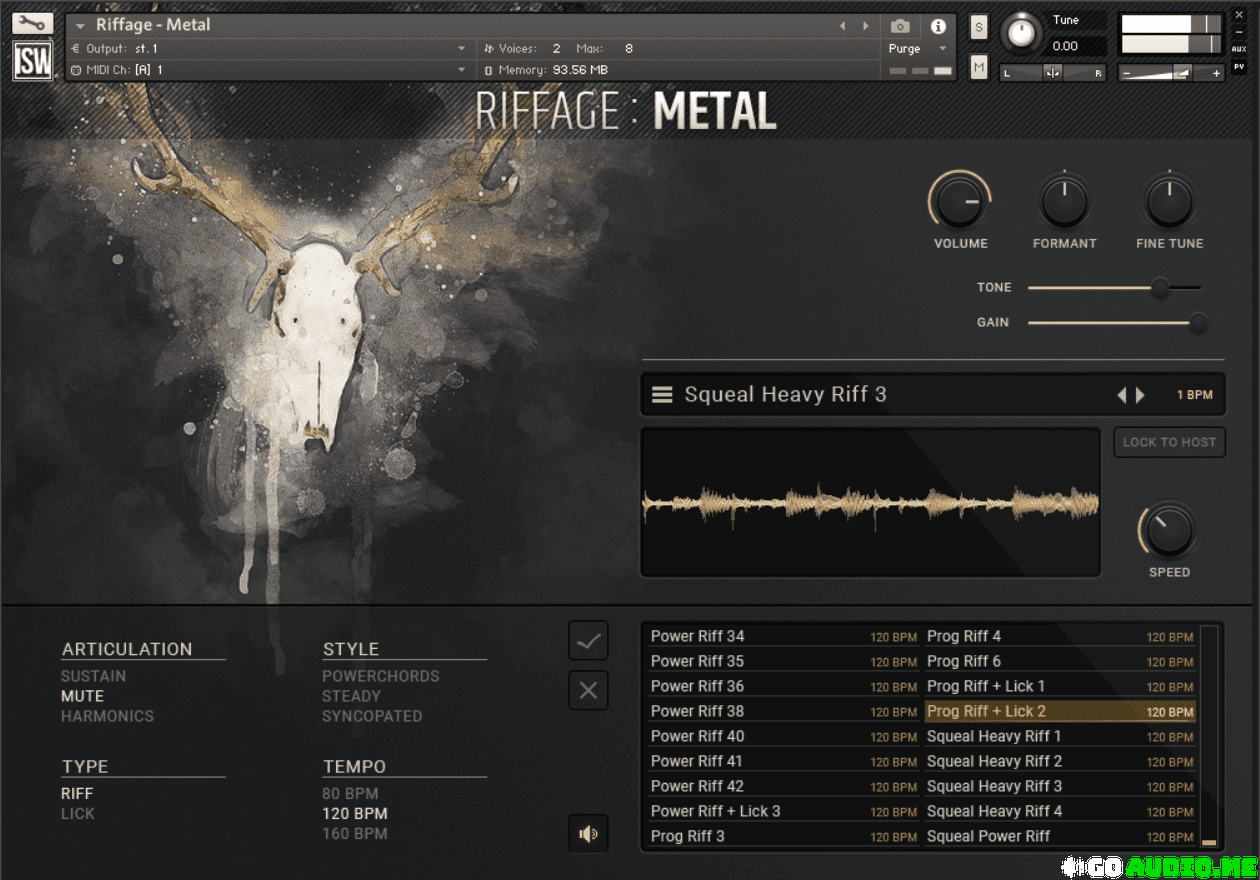Enable Lock To Host tempo
Image resolution: width=1260 pixels, height=880 pixels.
tap(1169, 442)
